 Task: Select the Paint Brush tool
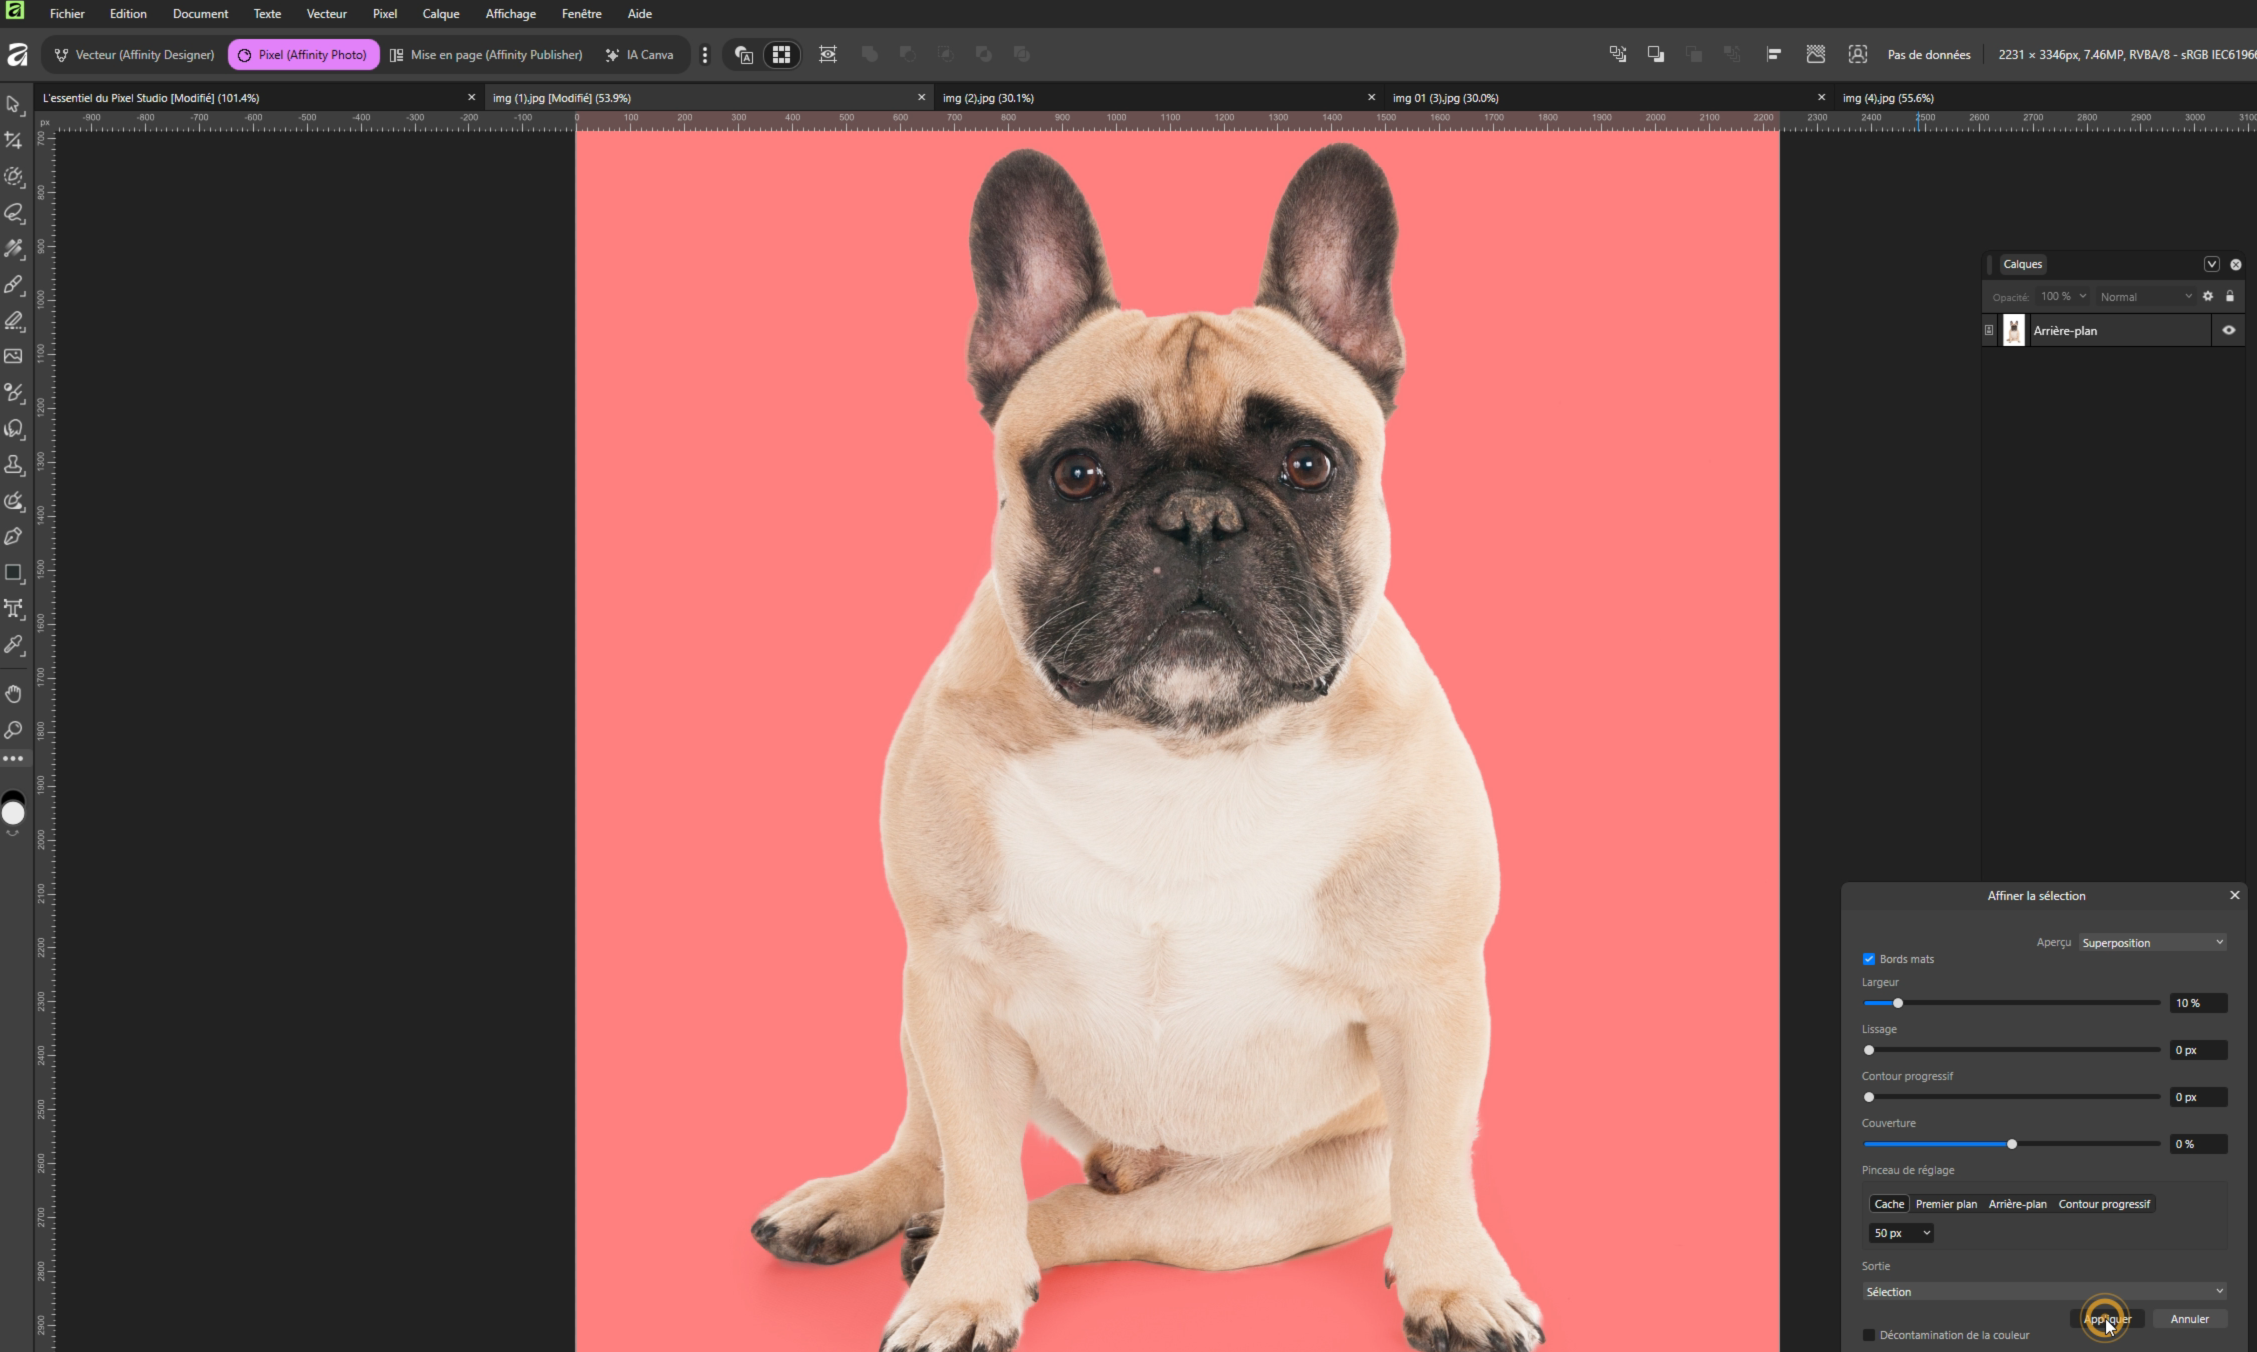[x=13, y=285]
